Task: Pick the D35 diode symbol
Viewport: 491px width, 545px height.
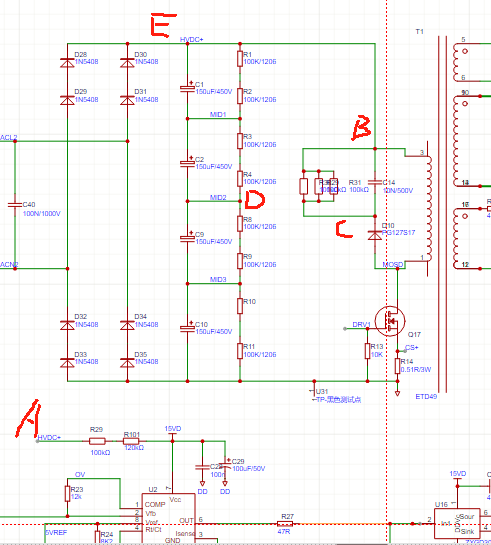Action: coord(127,363)
